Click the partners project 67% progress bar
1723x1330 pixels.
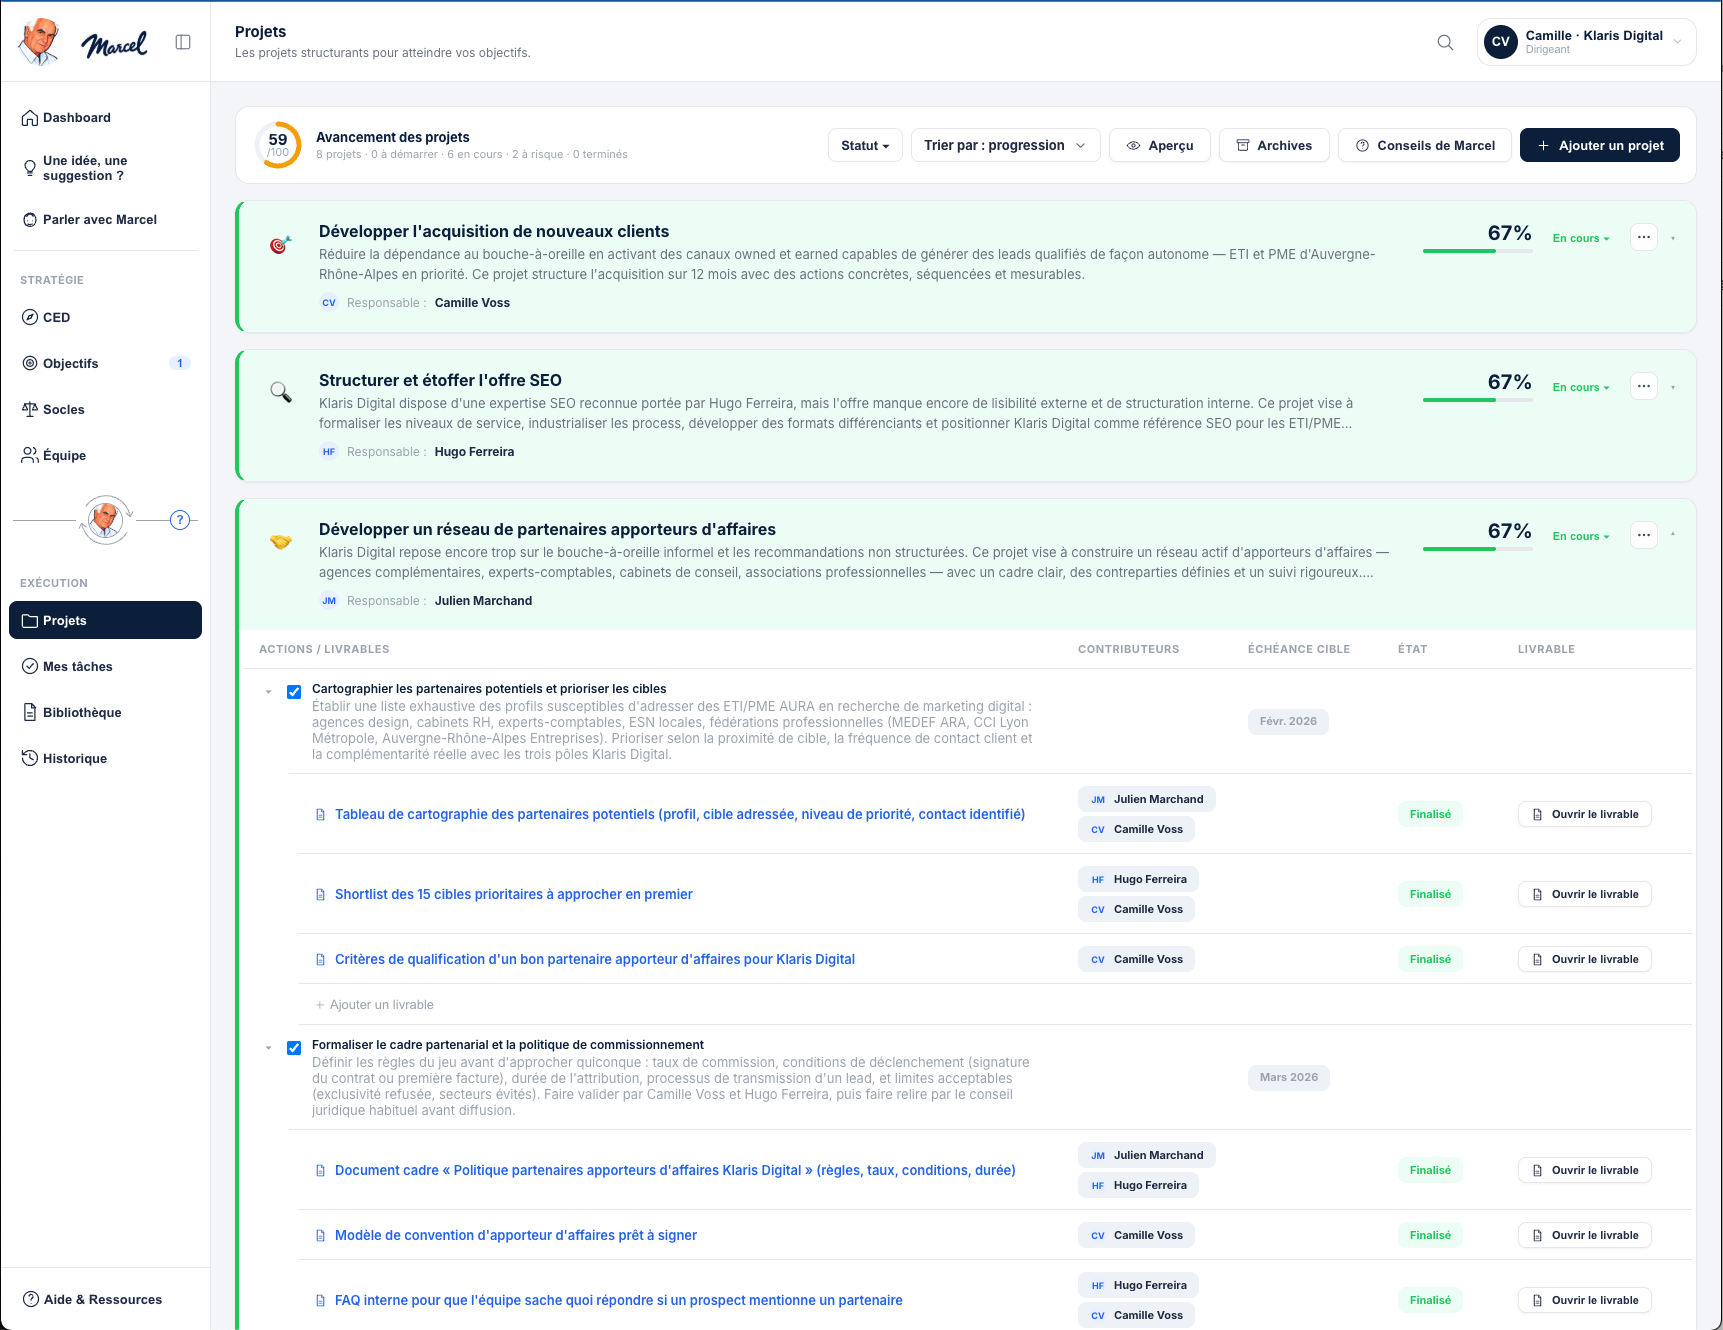(1478, 549)
